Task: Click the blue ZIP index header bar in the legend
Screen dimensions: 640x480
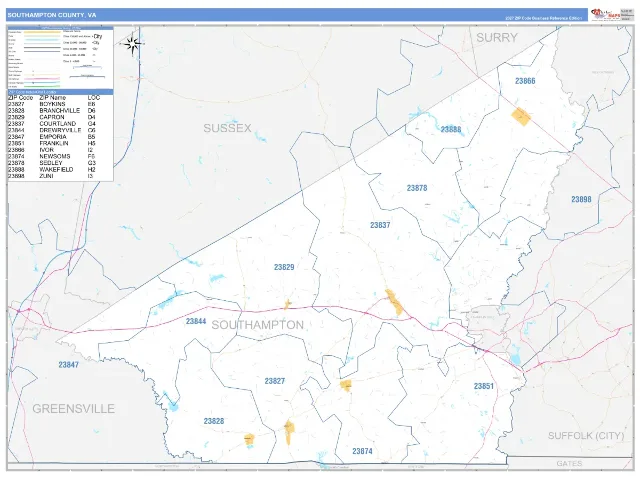Action: [60, 92]
